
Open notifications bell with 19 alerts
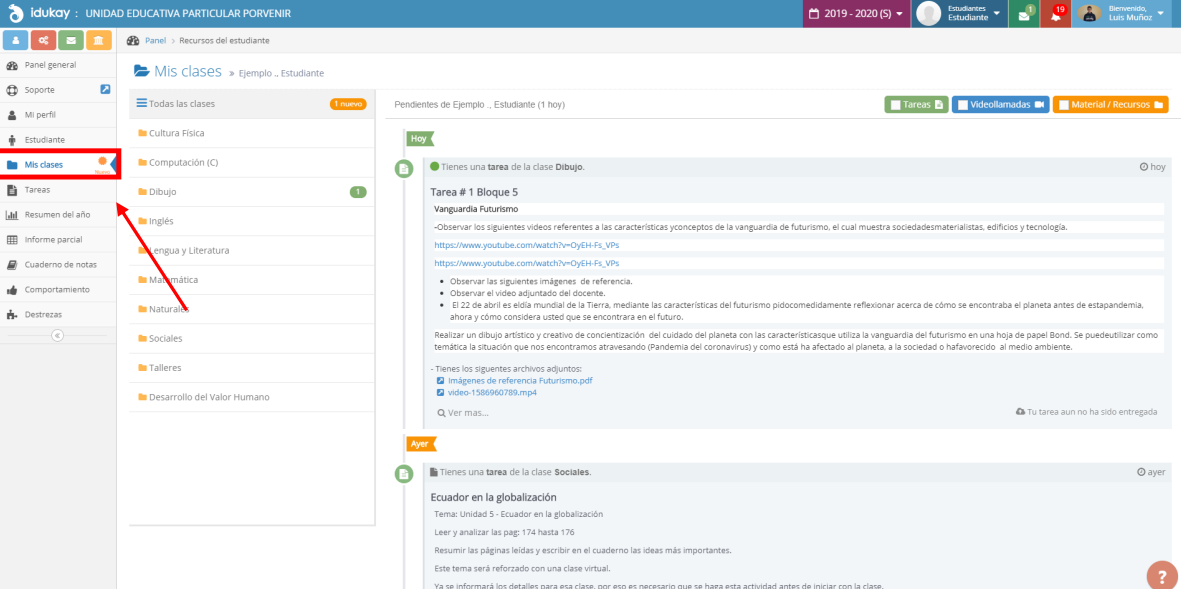point(1056,14)
